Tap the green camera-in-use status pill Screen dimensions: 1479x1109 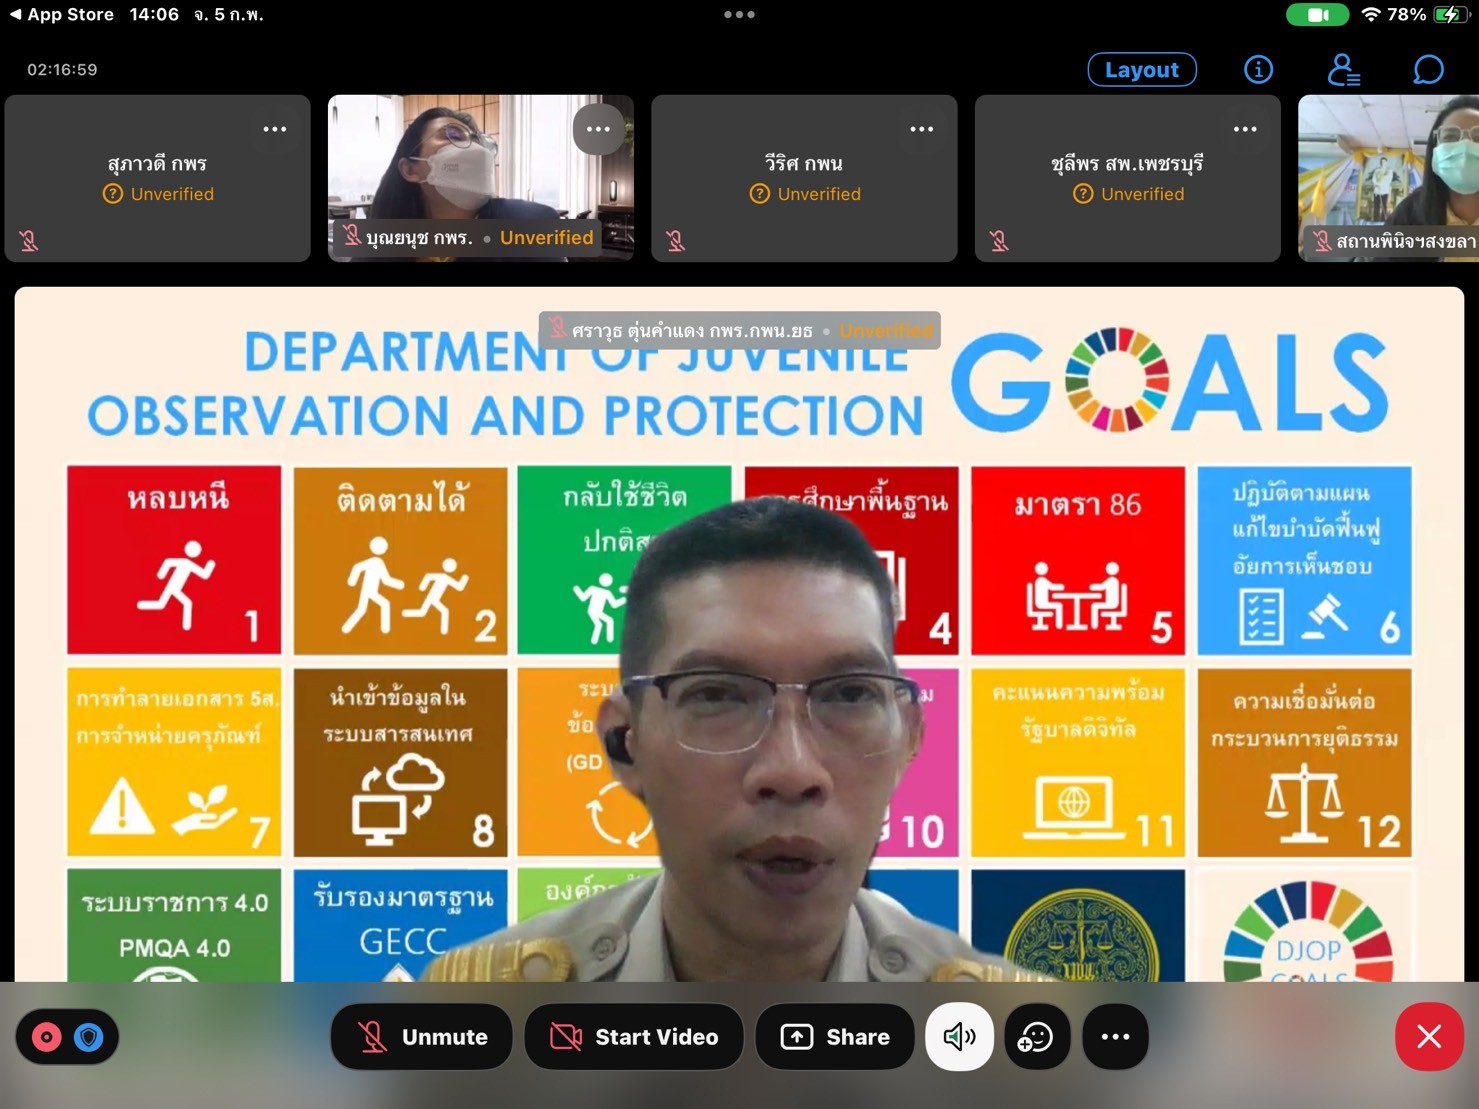tap(1317, 15)
